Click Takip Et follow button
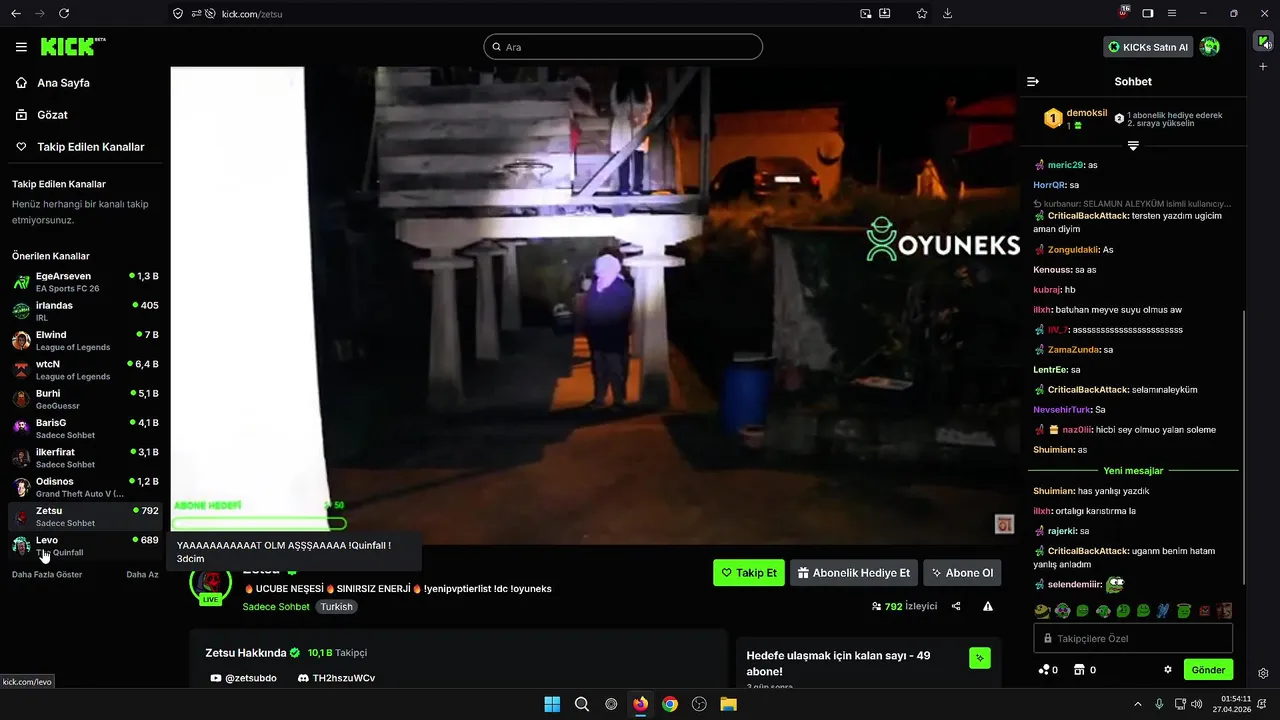Image resolution: width=1280 pixels, height=720 pixels. pyautogui.click(x=749, y=573)
